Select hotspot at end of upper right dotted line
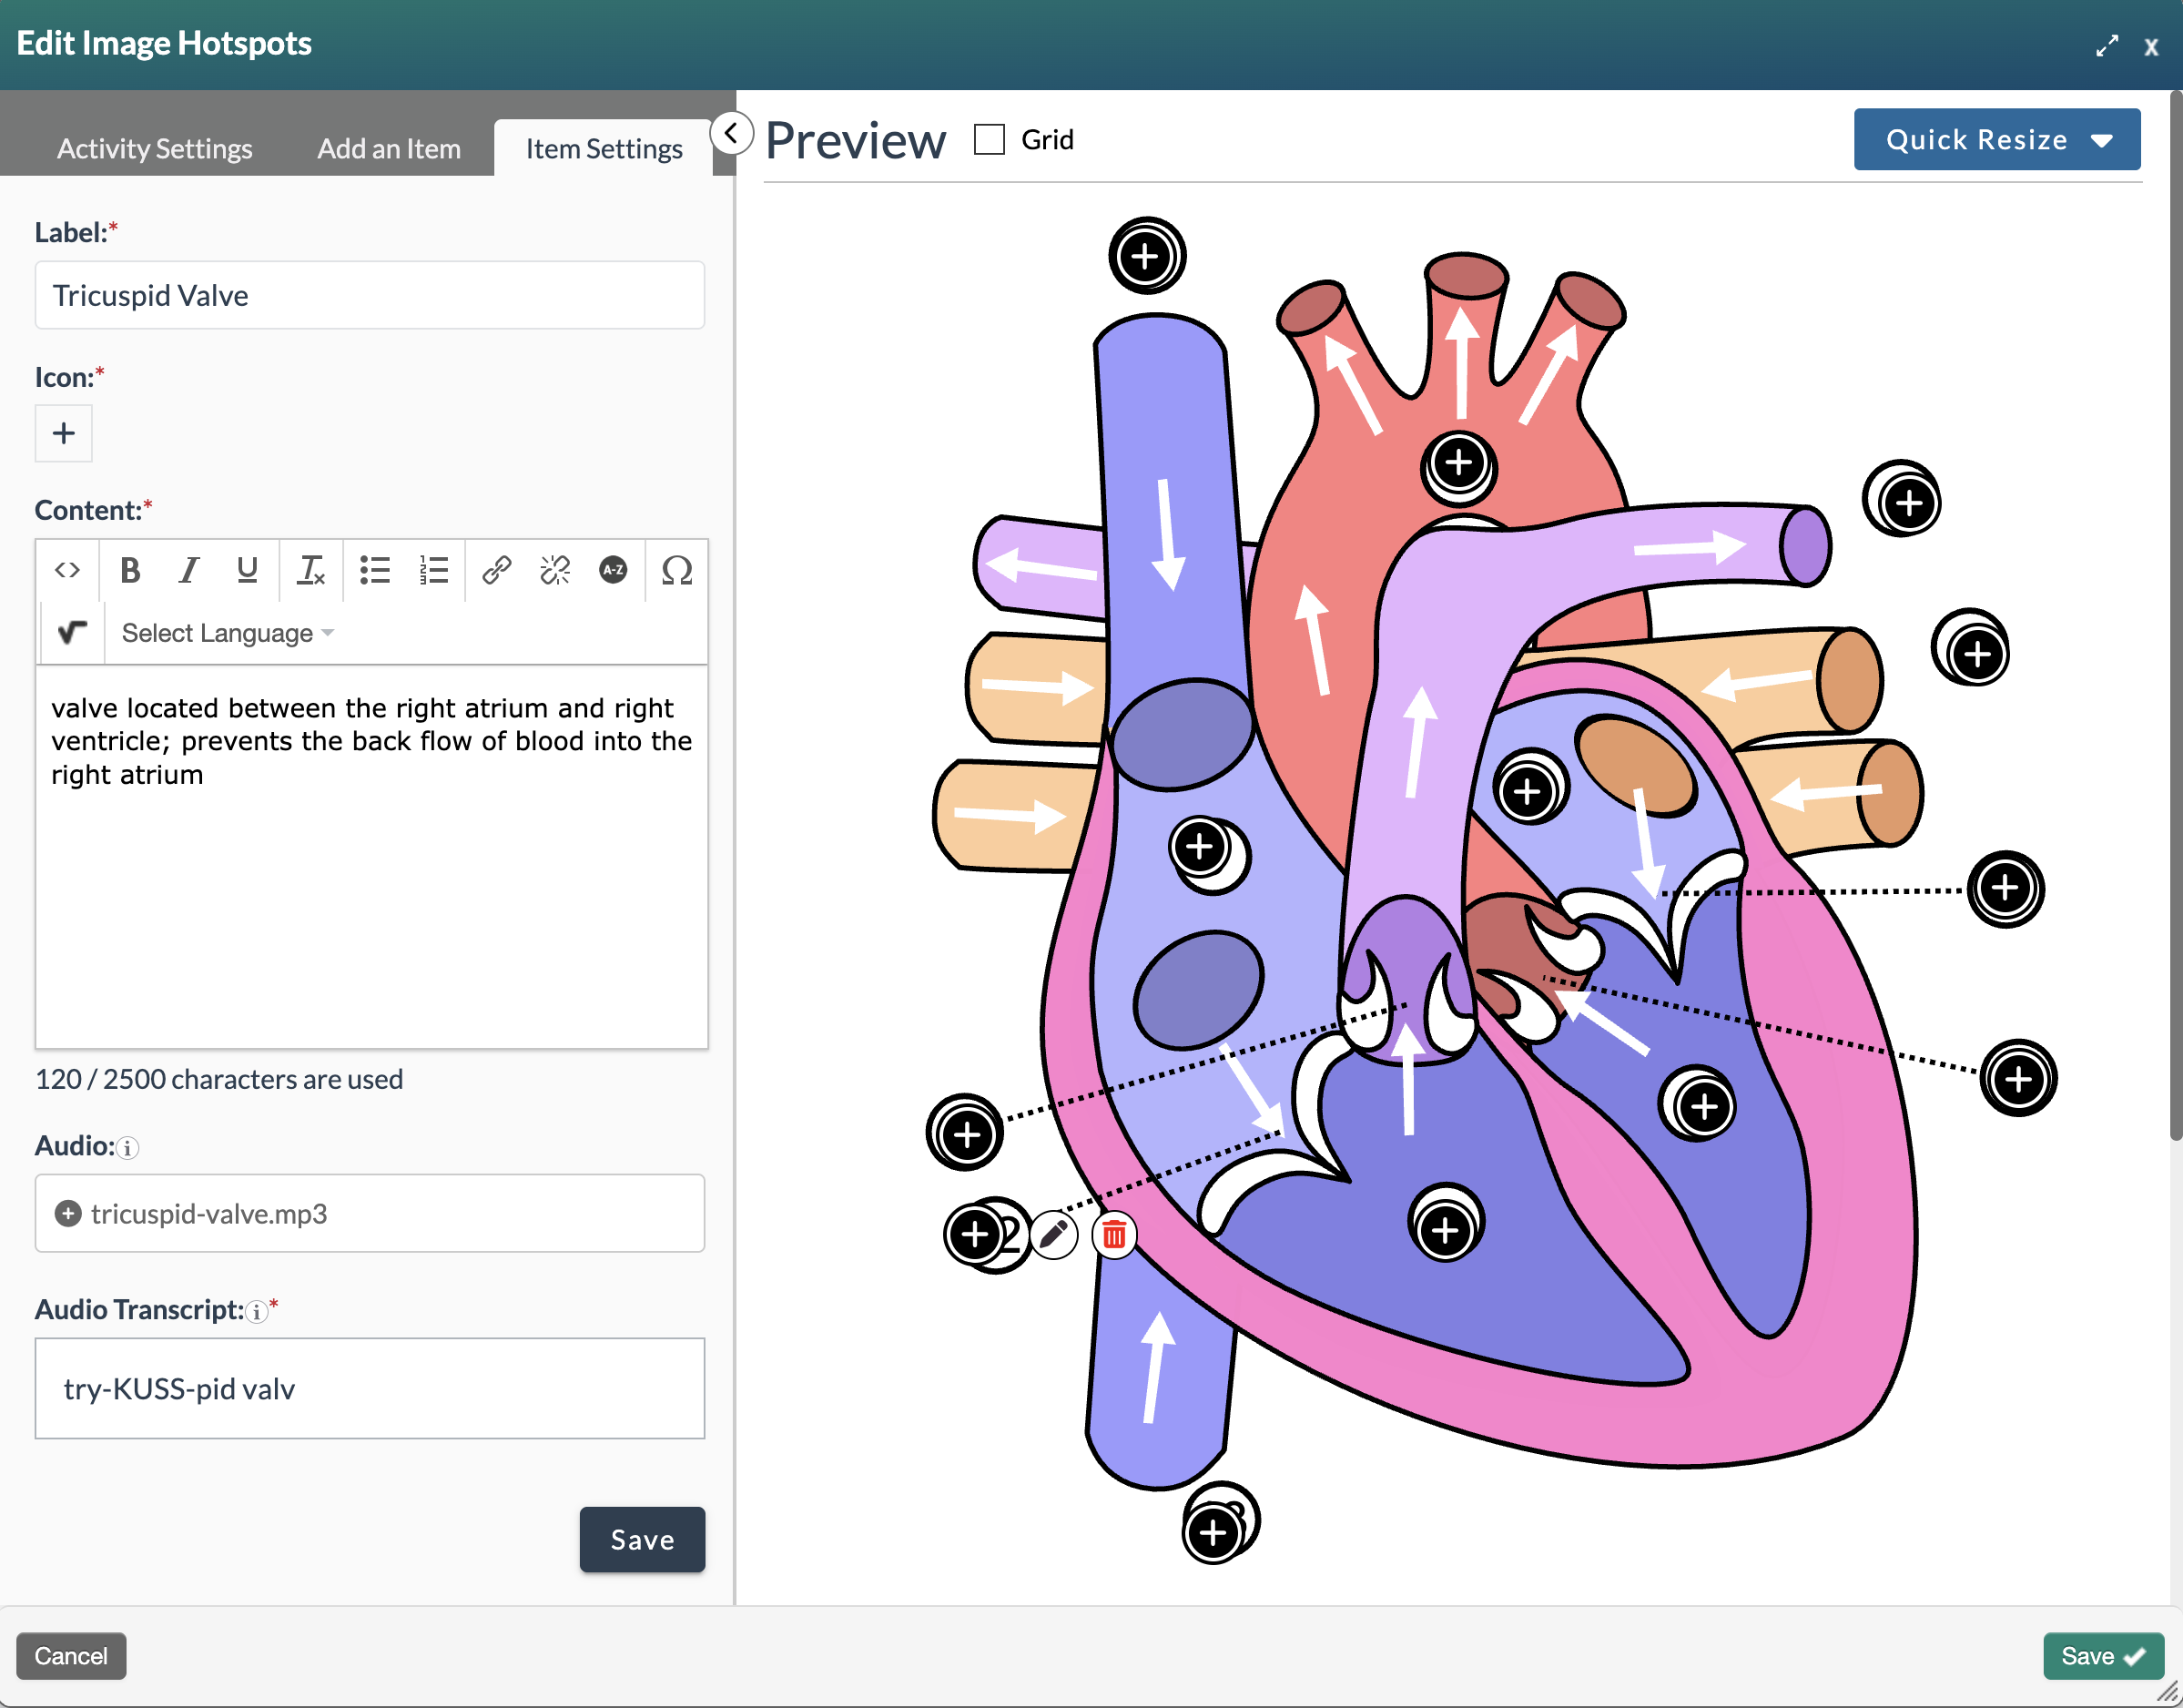 coord(2005,888)
